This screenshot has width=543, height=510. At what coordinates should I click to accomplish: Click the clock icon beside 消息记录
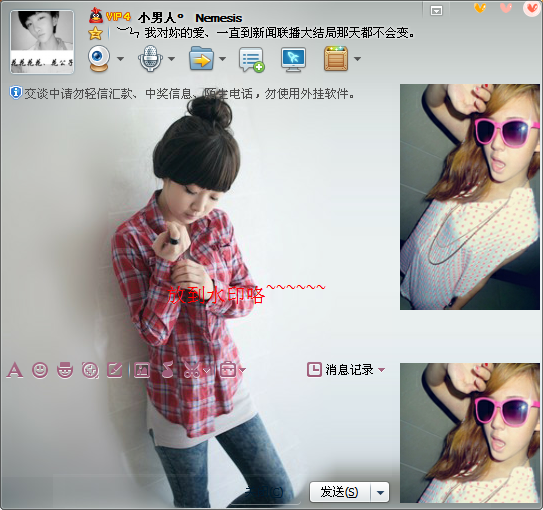point(314,369)
